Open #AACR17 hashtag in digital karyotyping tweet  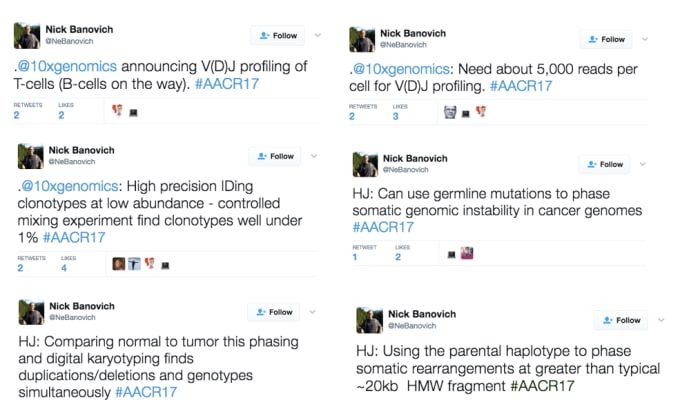click(x=146, y=392)
